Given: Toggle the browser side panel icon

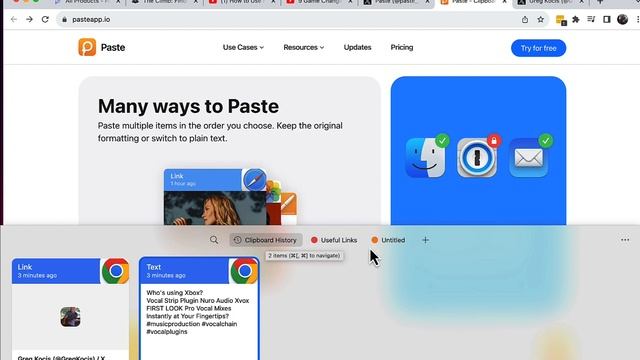Looking at the screenshot, I should tap(607, 20).
